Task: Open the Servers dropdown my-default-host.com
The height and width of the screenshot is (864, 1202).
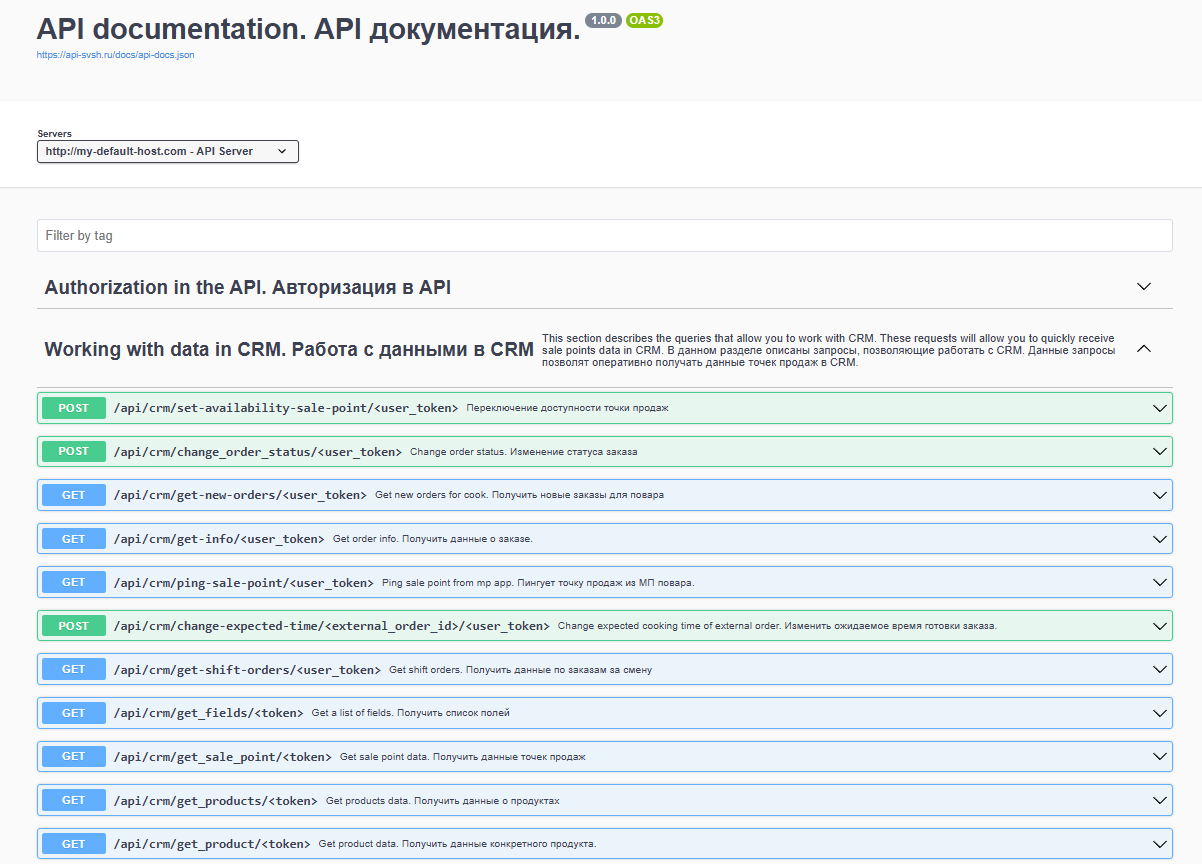Action: tap(168, 151)
